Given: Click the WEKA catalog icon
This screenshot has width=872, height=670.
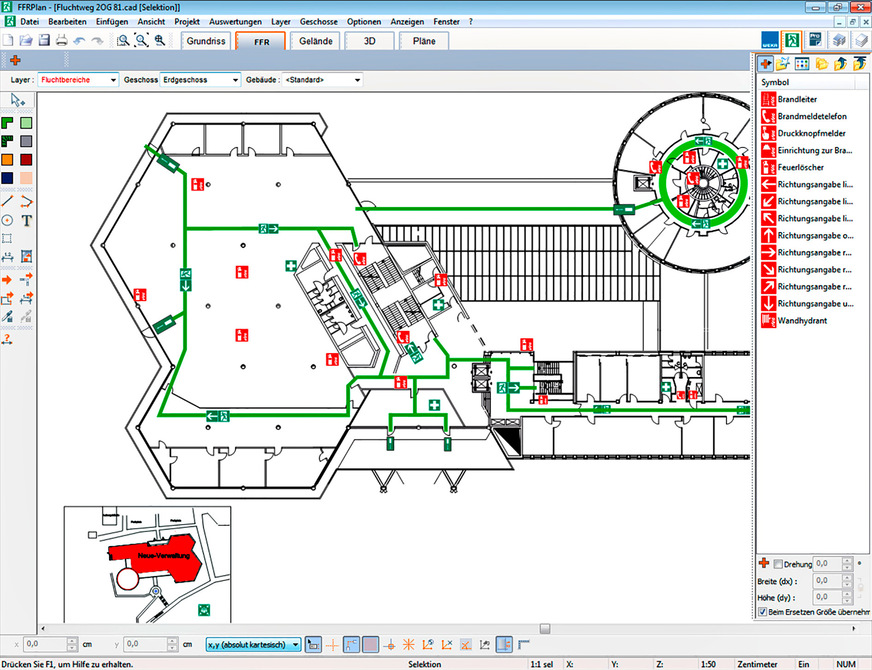Looking at the screenshot, I should 768,40.
